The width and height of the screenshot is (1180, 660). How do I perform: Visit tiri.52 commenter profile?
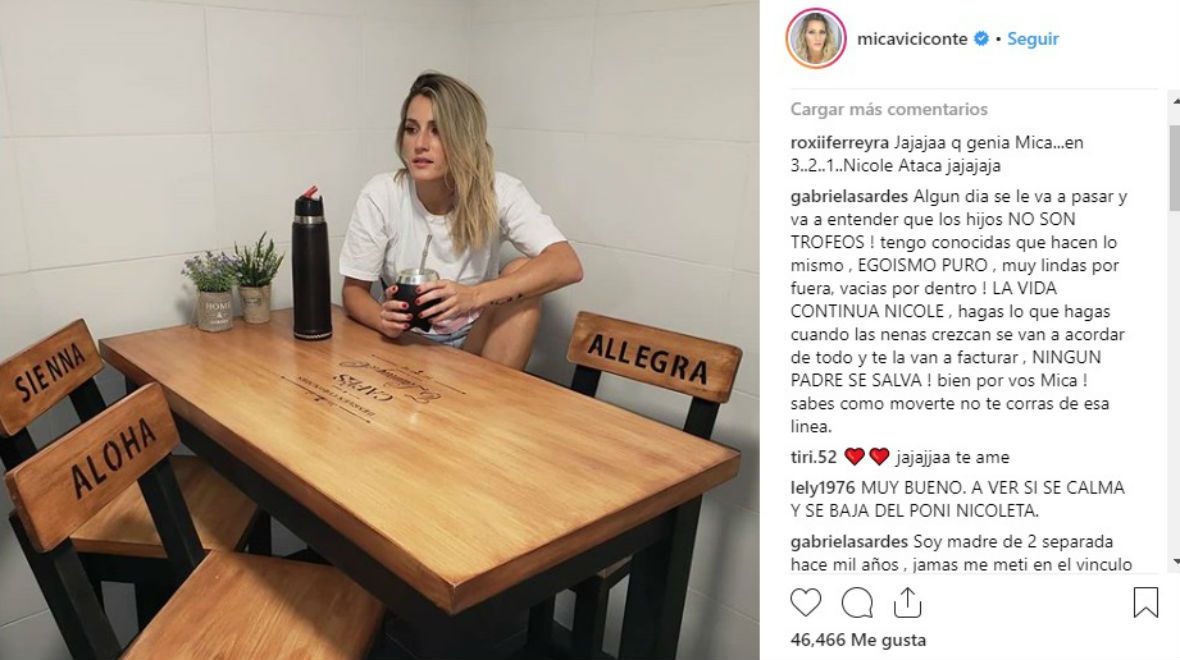(x=814, y=457)
